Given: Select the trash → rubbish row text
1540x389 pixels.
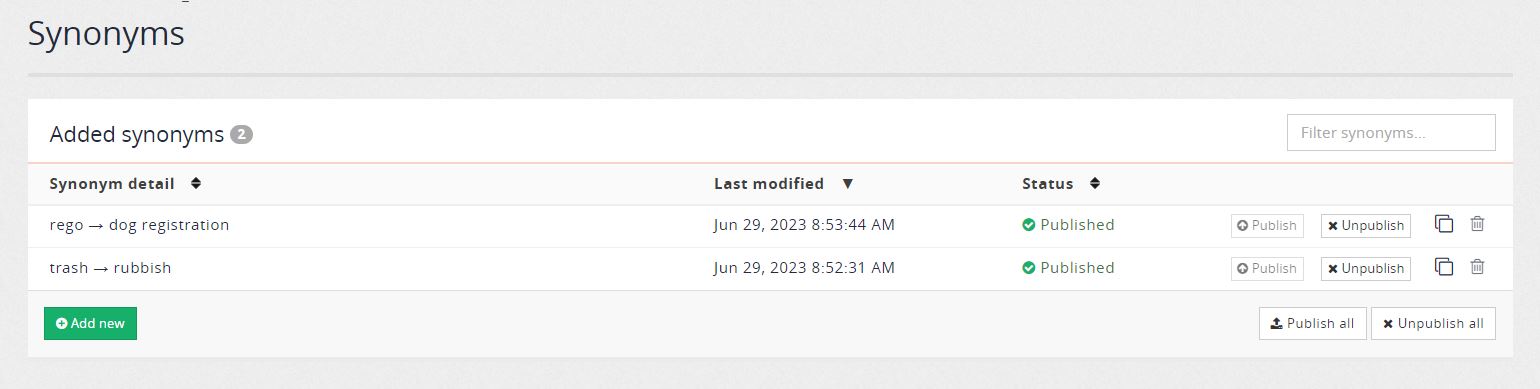Looking at the screenshot, I should point(110,268).
